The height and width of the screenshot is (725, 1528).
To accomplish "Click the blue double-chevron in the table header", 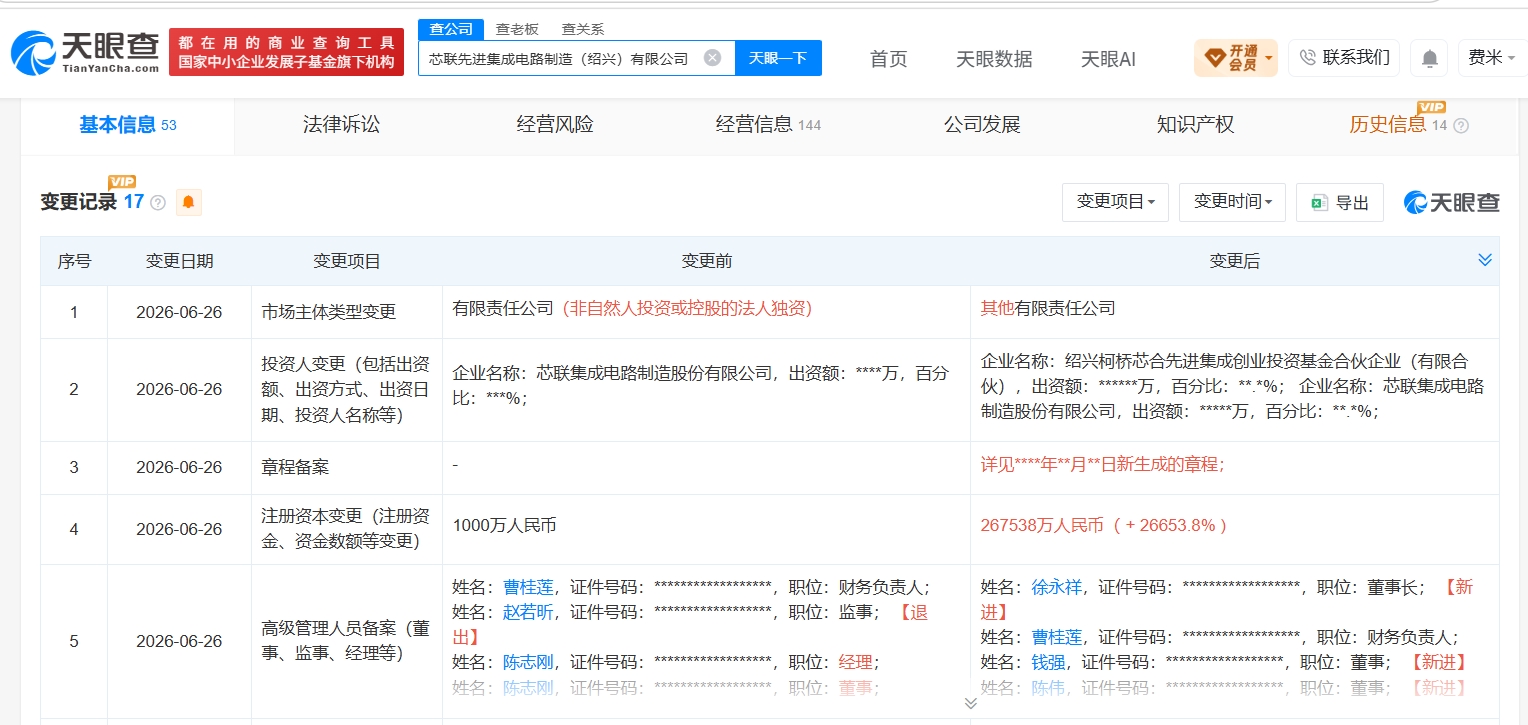I will [1484, 260].
